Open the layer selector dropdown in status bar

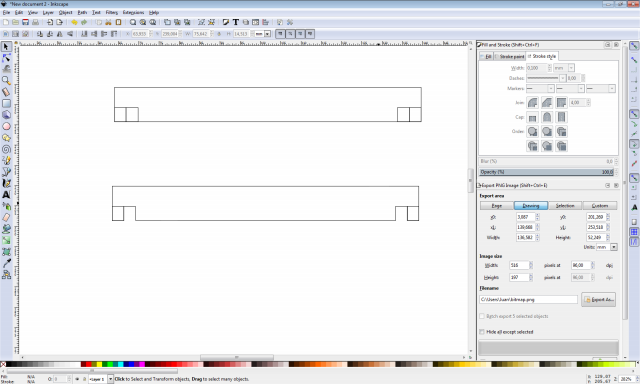110,379
